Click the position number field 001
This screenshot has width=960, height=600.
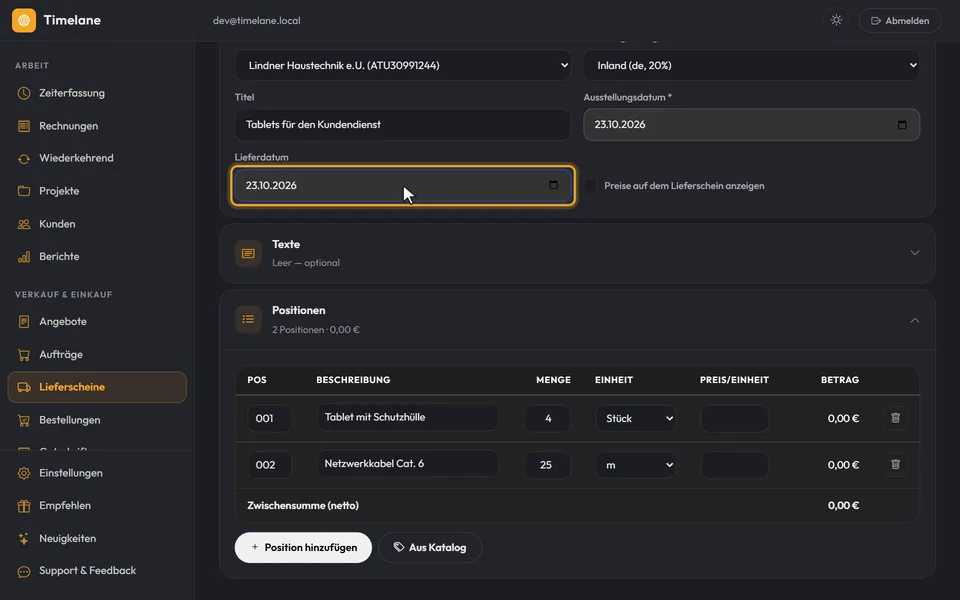269,419
